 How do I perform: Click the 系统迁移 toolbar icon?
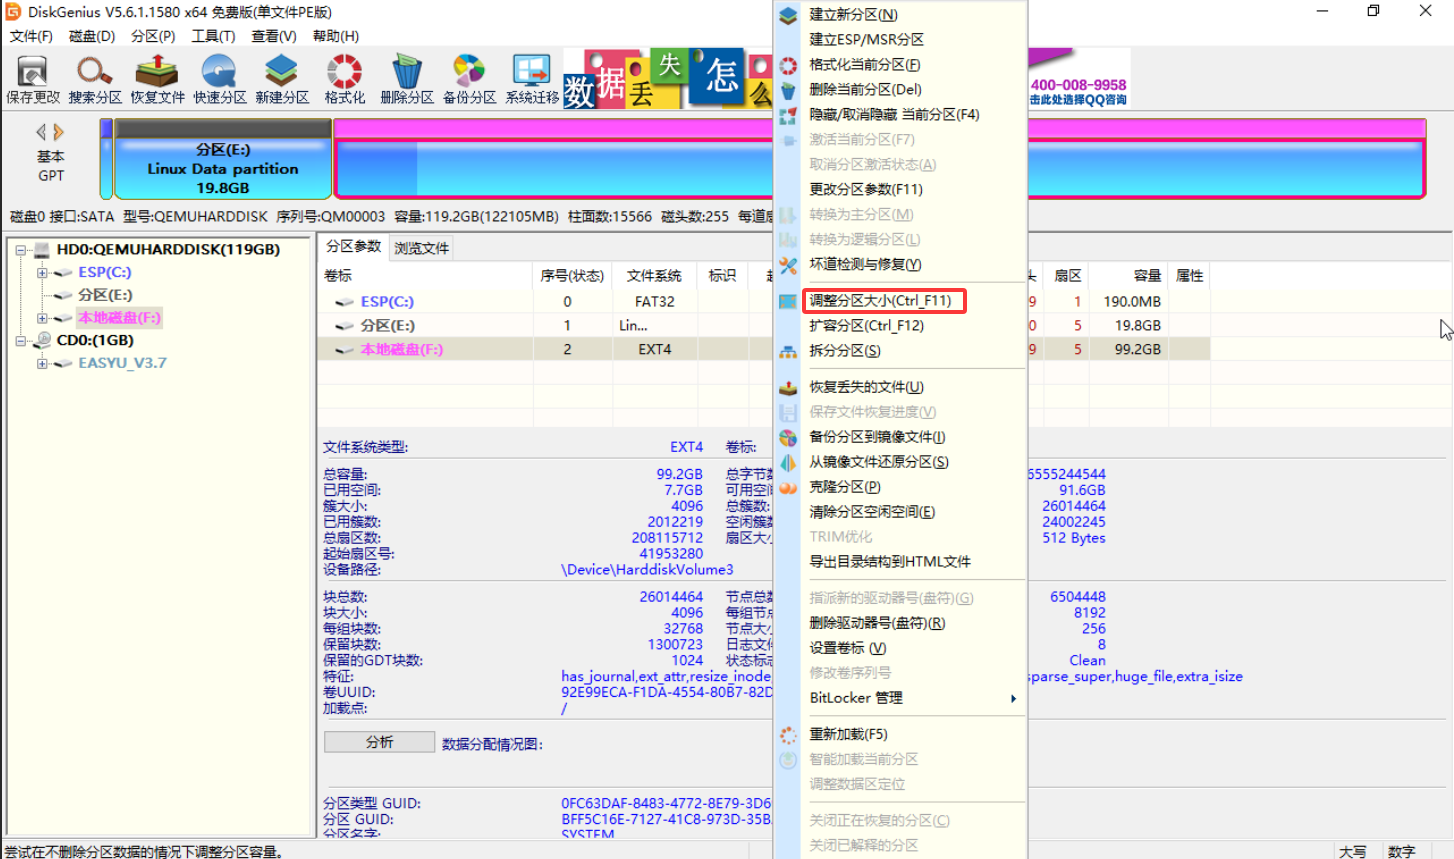tap(531, 79)
